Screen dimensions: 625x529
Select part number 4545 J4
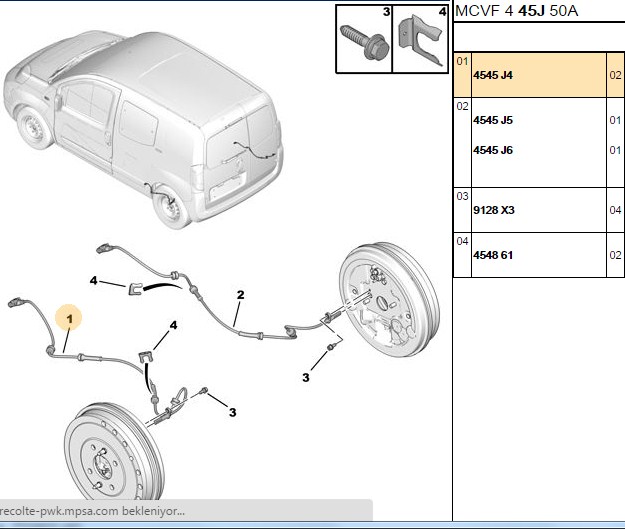(493, 75)
